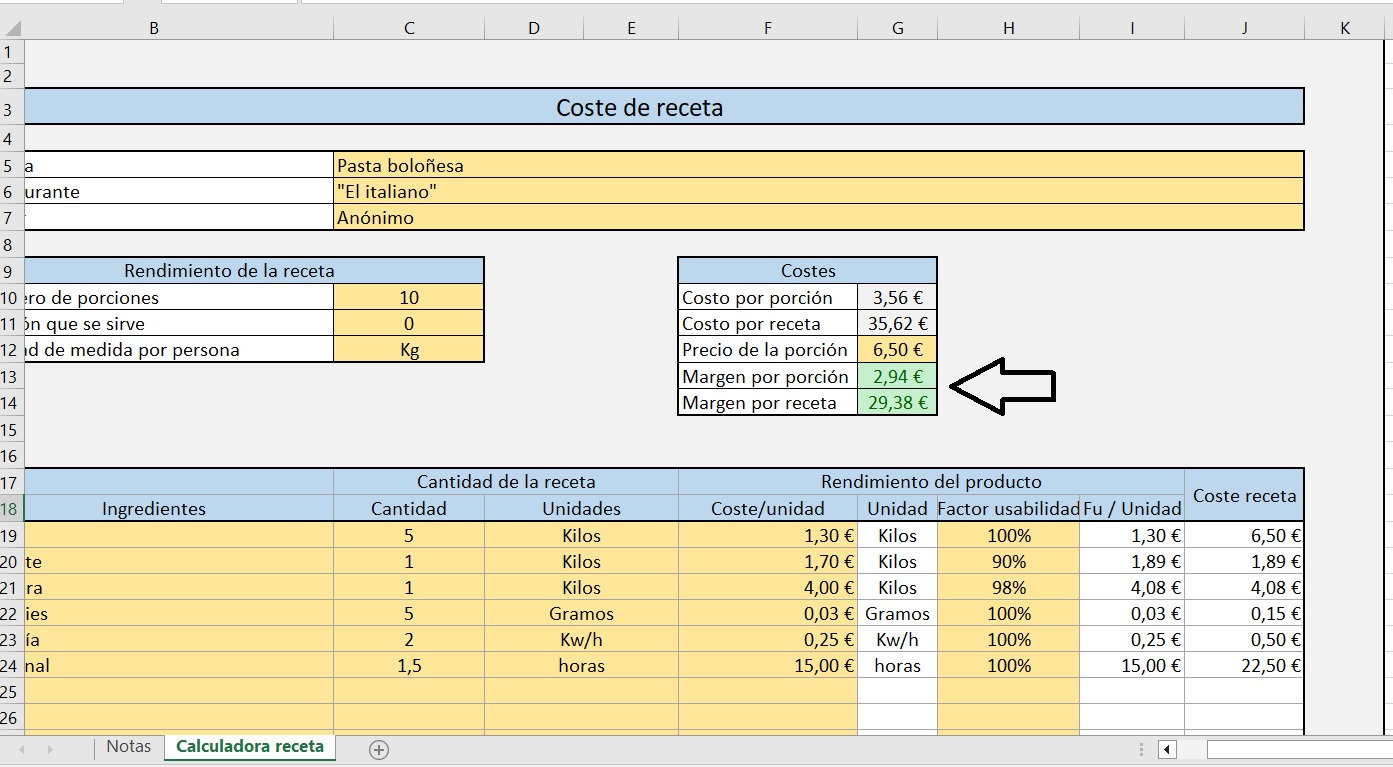
Task: Select the green 'Margen por porción' cell
Action: pos(897,377)
